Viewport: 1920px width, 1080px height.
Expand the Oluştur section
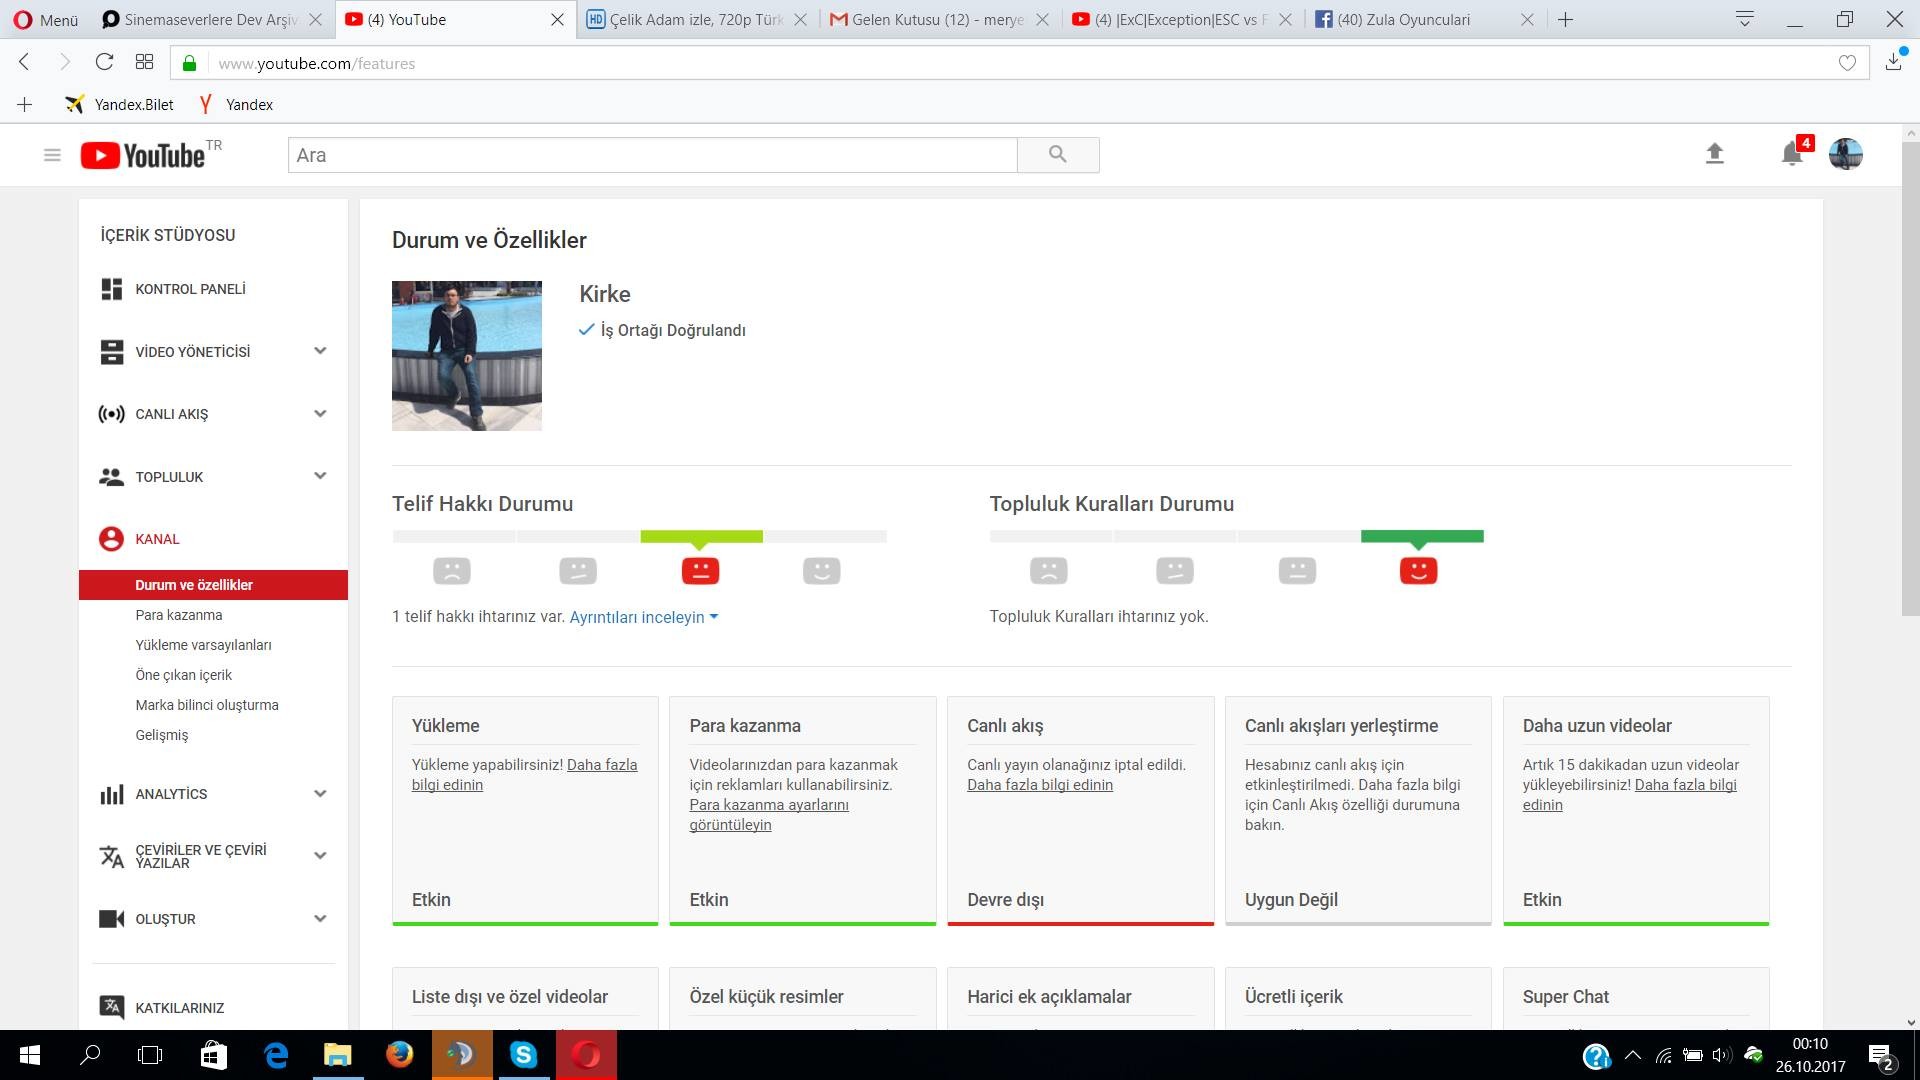pyautogui.click(x=320, y=919)
